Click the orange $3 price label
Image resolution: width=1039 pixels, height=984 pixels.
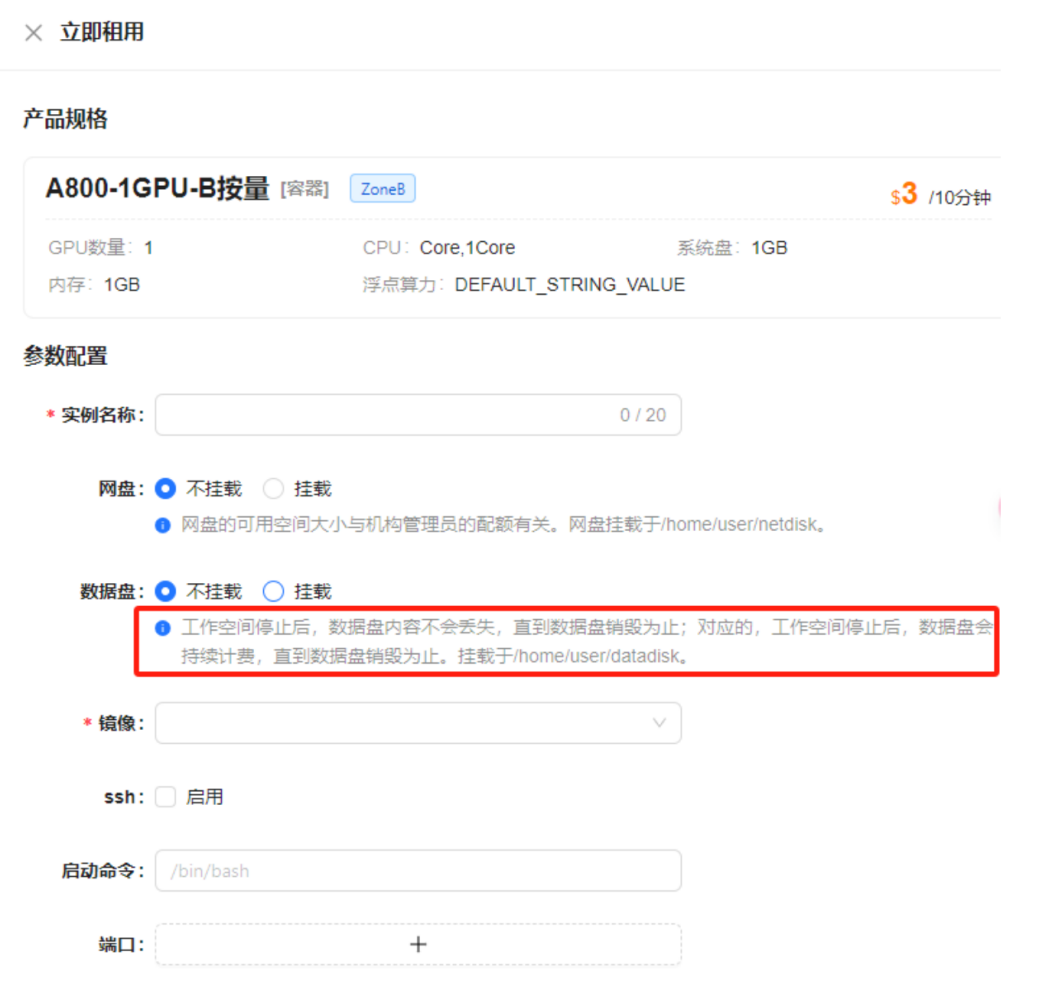click(x=904, y=194)
